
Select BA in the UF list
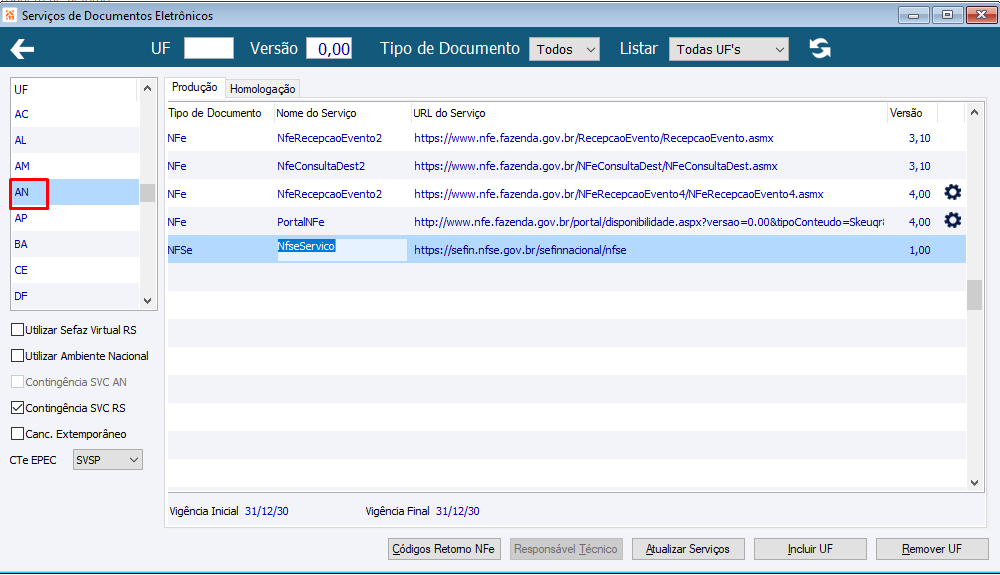click(x=75, y=244)
